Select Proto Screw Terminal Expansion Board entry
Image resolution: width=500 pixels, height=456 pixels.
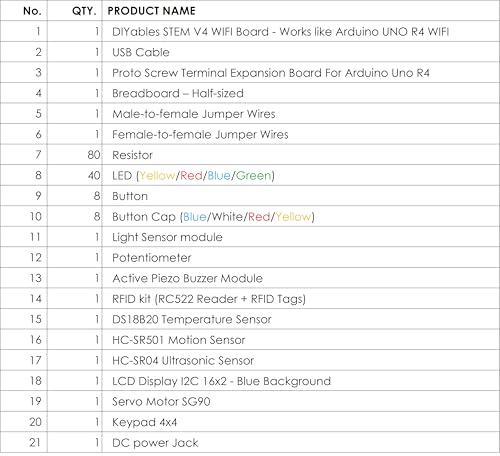click(x=271, y=73)
